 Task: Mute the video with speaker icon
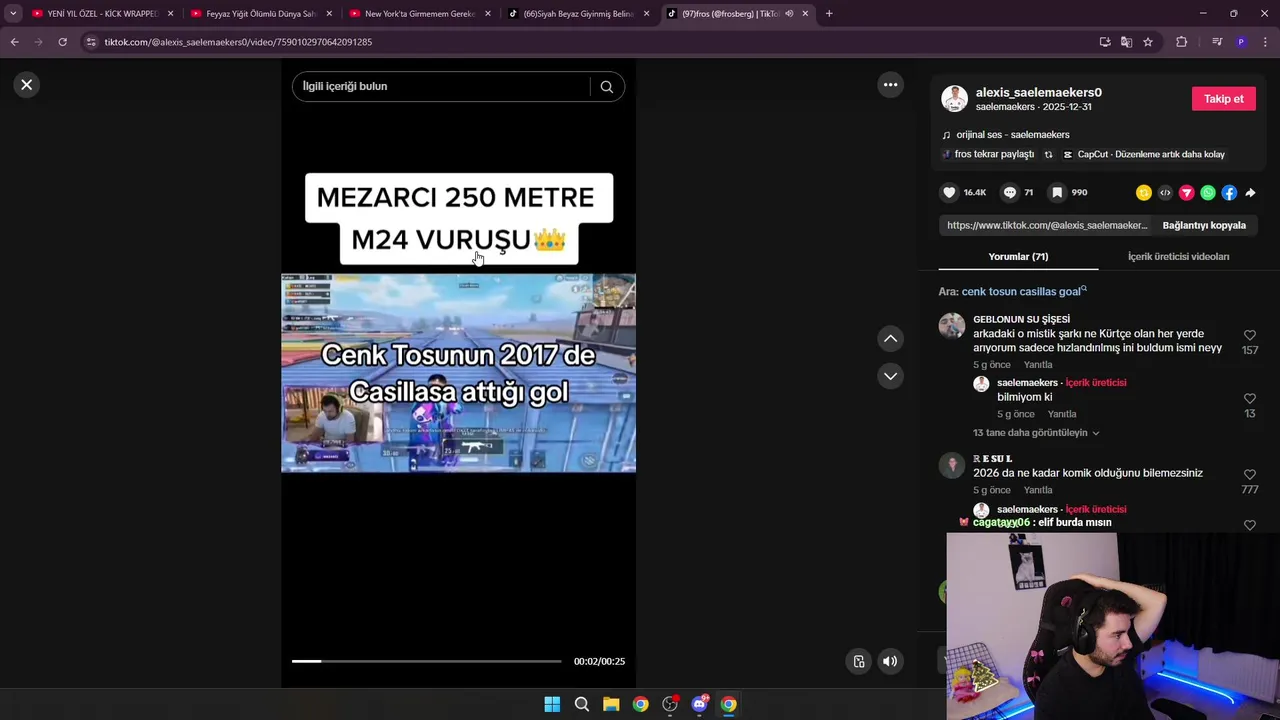point(890,661)
